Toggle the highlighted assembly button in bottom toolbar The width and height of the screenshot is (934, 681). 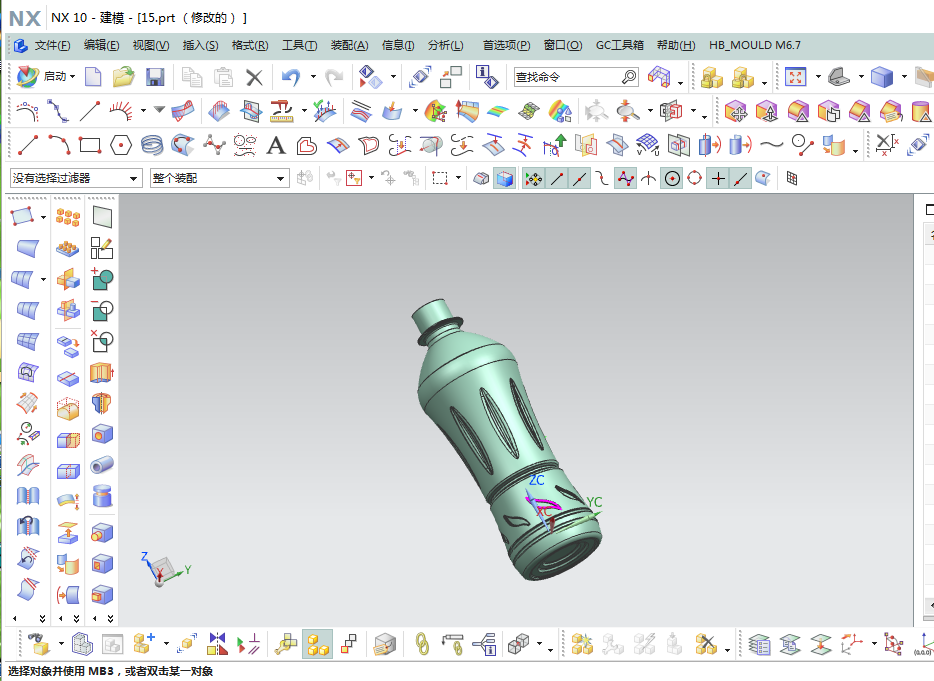(317, 643)
